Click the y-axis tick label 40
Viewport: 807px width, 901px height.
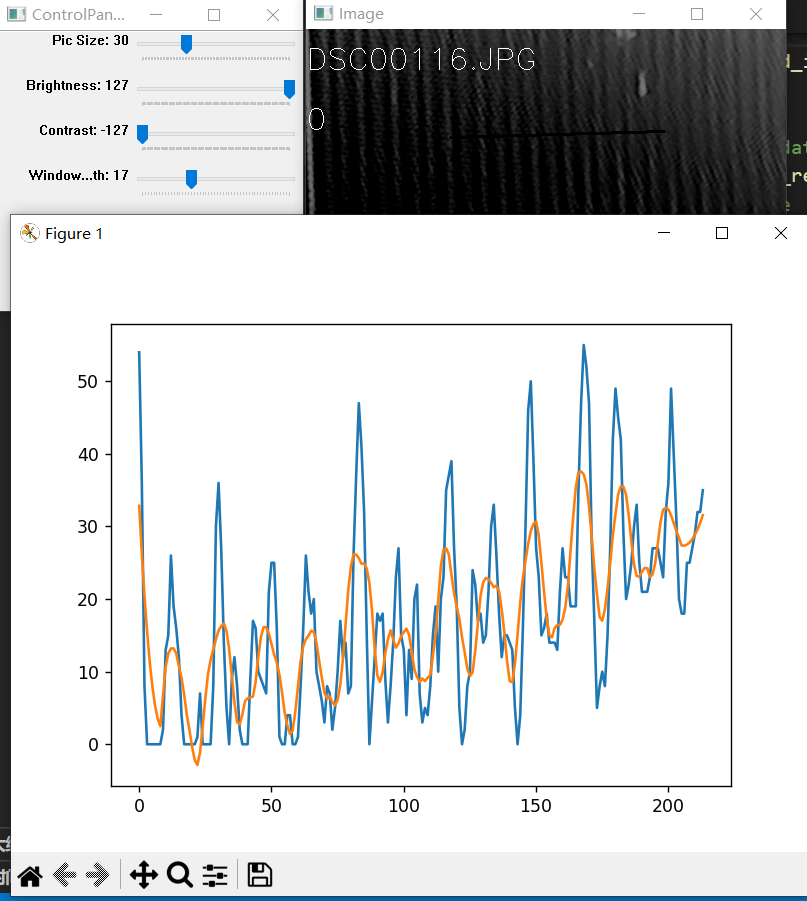click(87, 455)
